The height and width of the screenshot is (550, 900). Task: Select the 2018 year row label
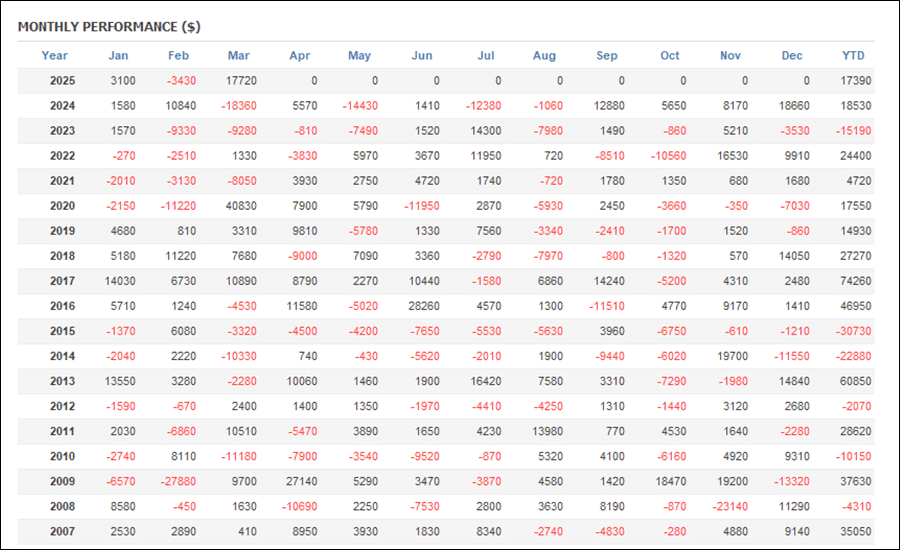click(63, 256)
